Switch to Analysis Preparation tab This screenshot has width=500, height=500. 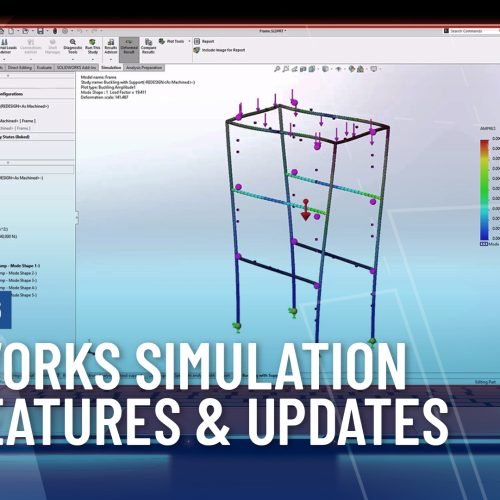144,68
